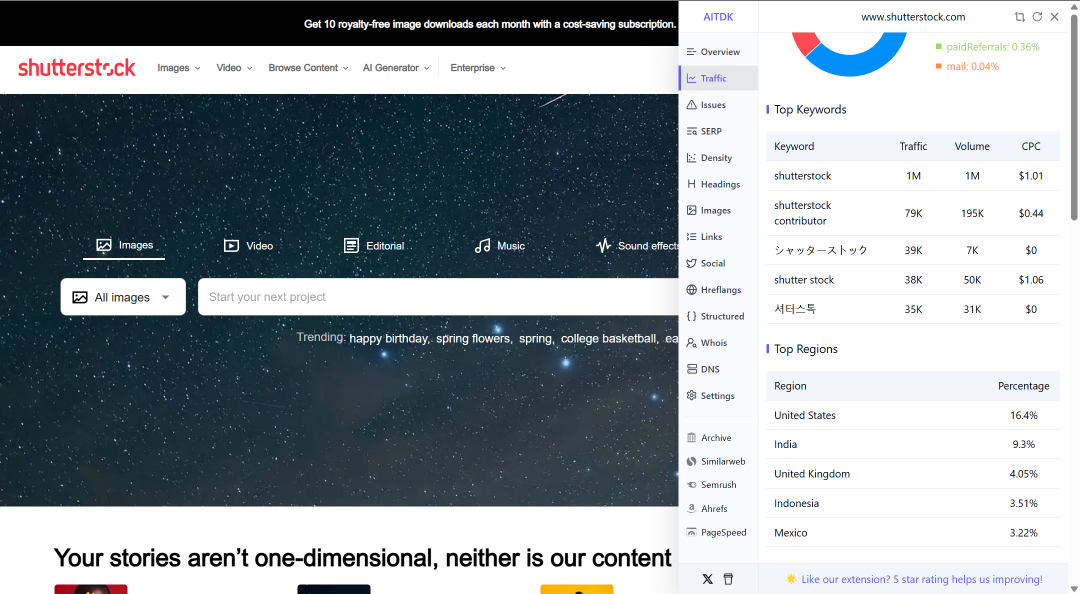This screenshot has width=1080, height=594.
Task: Click the United Kingdom region row
Action: point(913,474)
